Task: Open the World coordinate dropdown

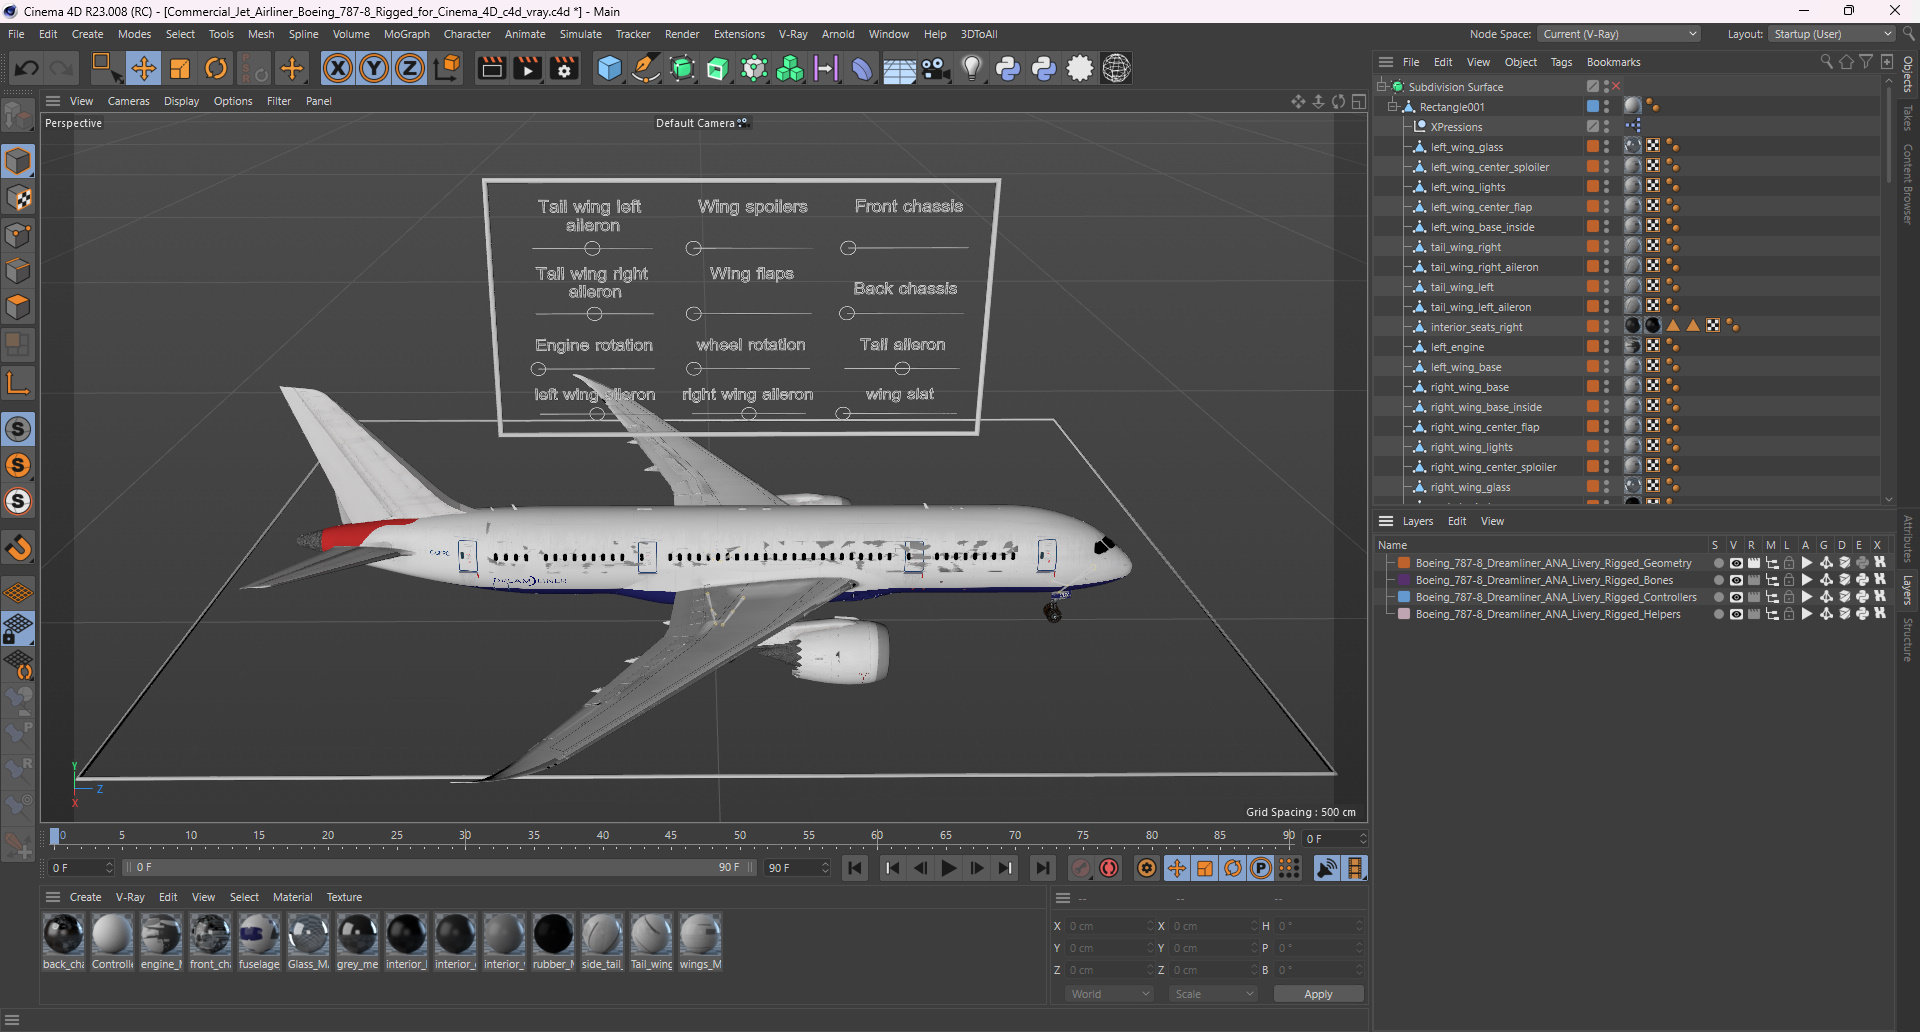Action: tap(1110, 994)
